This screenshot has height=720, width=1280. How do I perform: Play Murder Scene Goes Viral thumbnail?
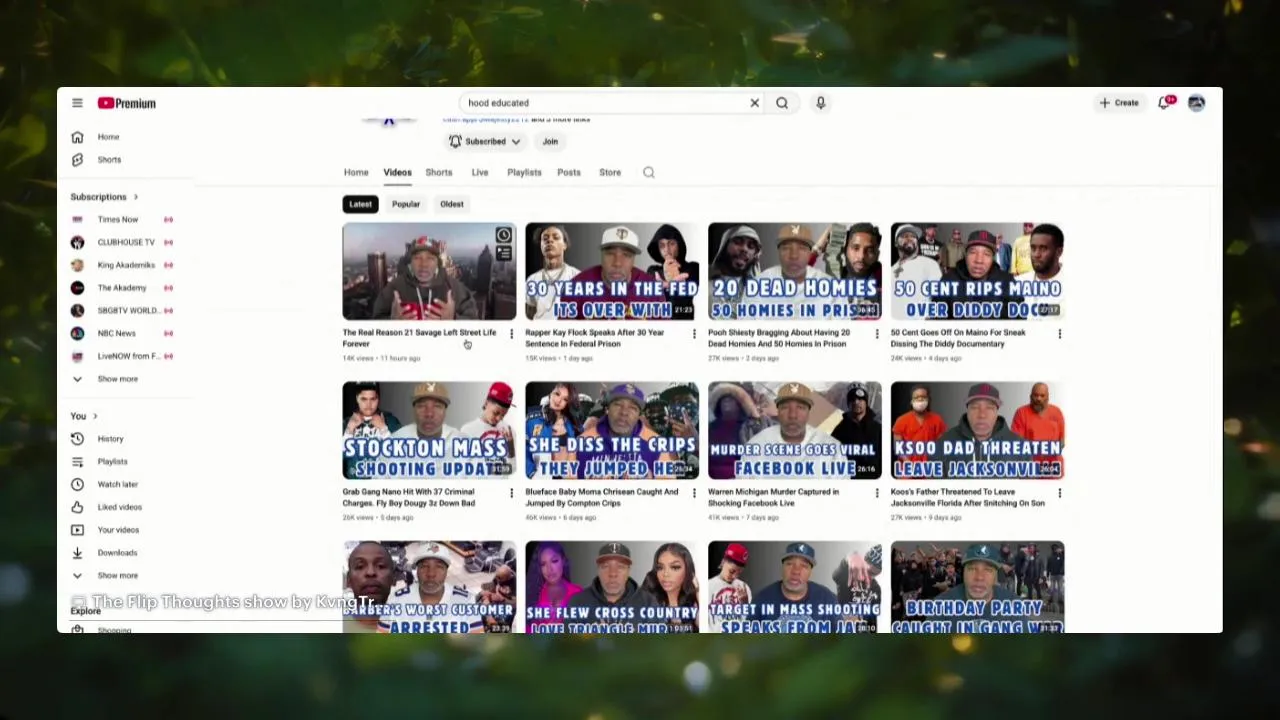[x=795, y=430]
